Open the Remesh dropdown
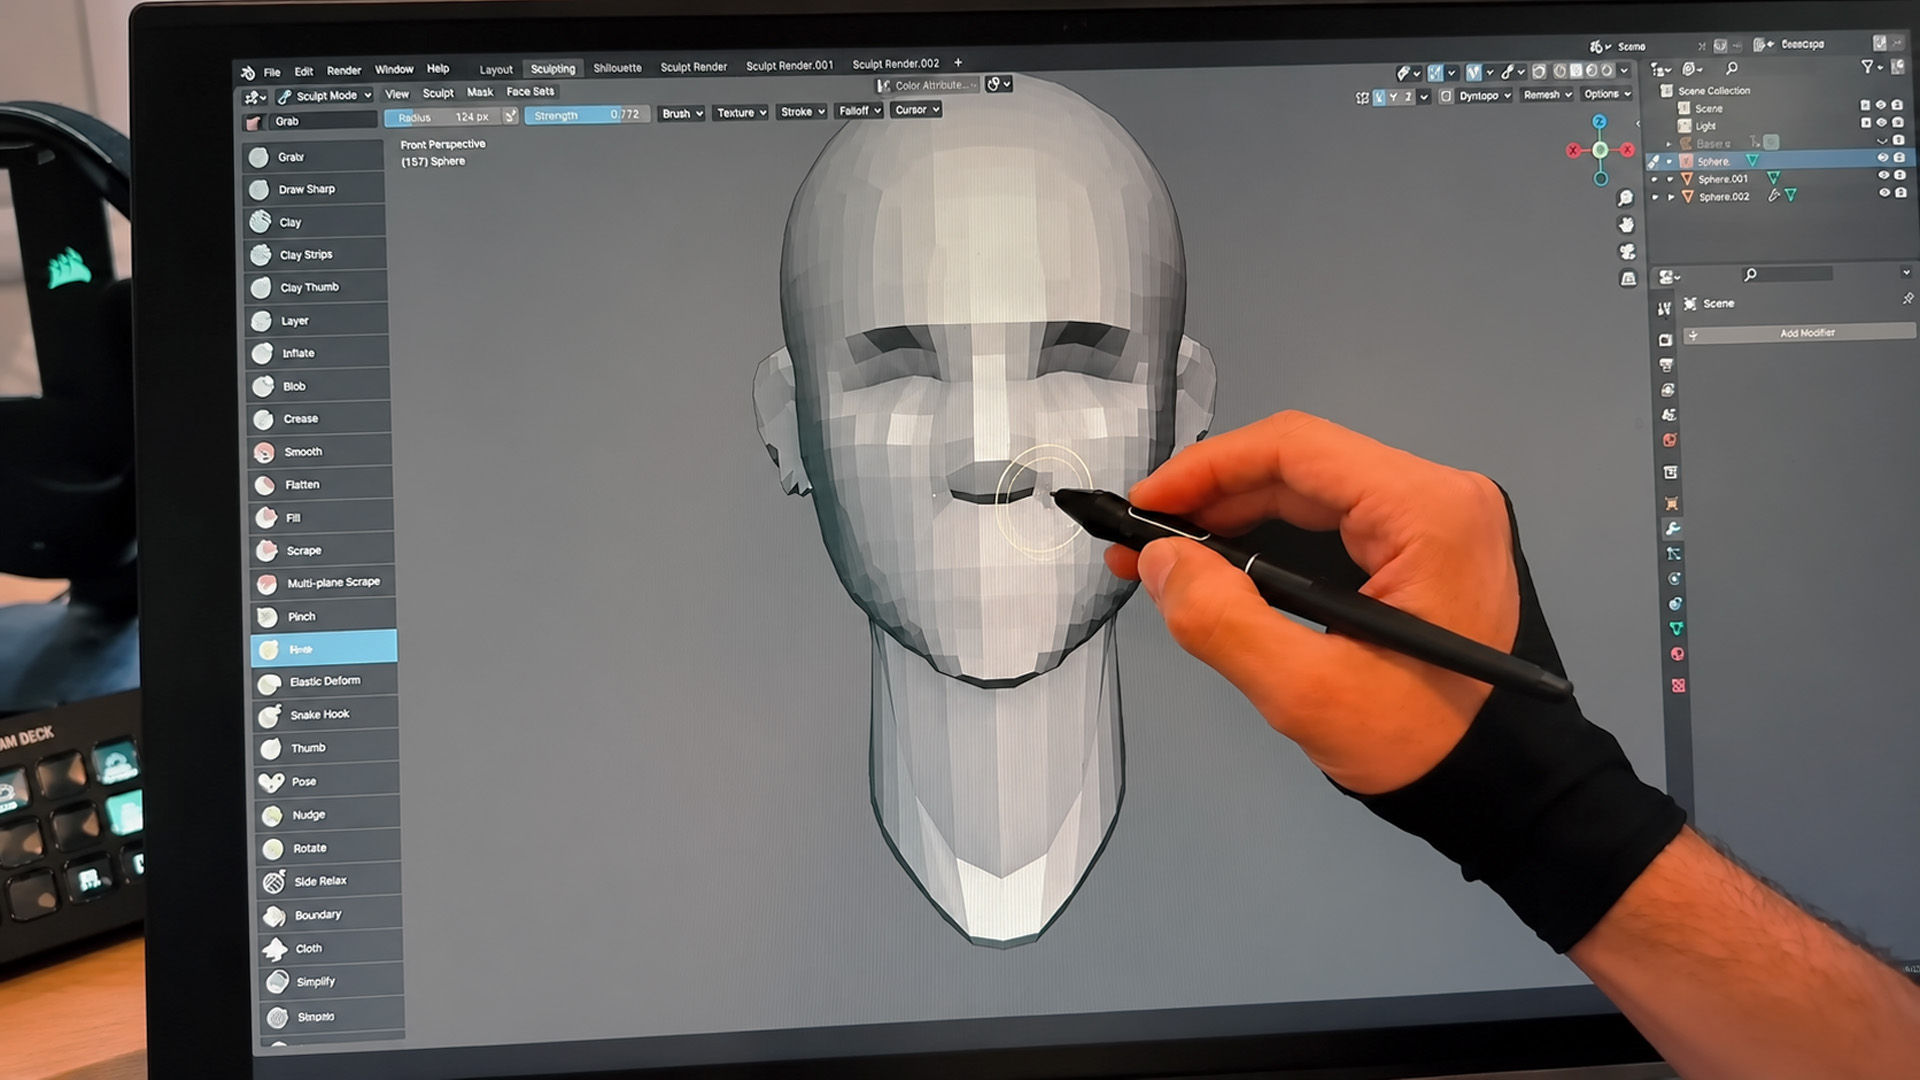The width and height of the screenshot is (1920, 1080). [1547, 95]
